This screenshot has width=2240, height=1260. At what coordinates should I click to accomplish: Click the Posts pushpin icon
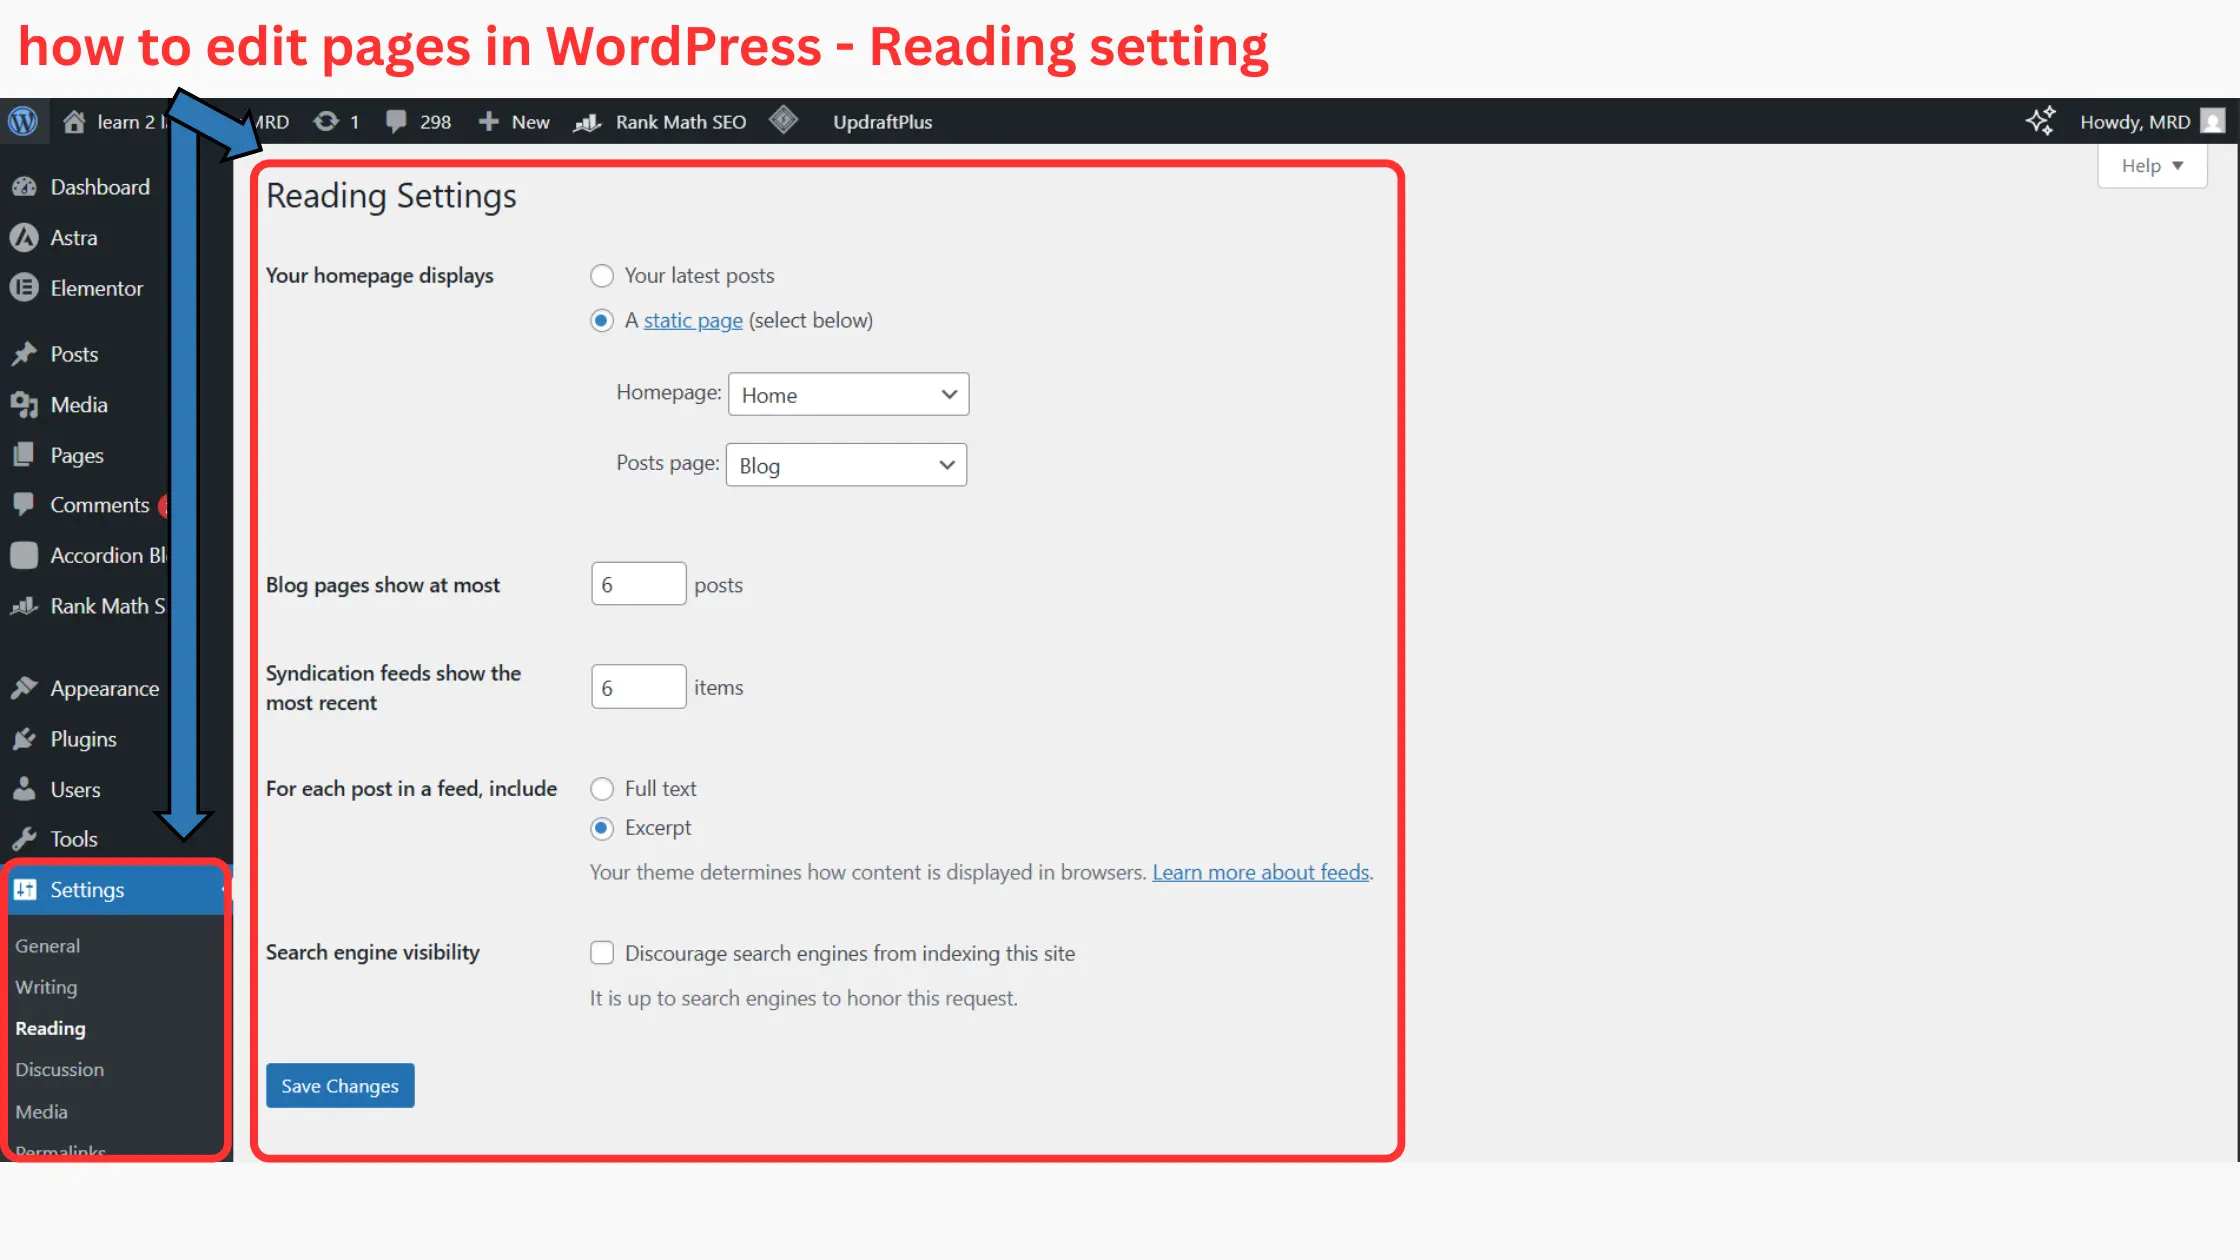(24, 354)
